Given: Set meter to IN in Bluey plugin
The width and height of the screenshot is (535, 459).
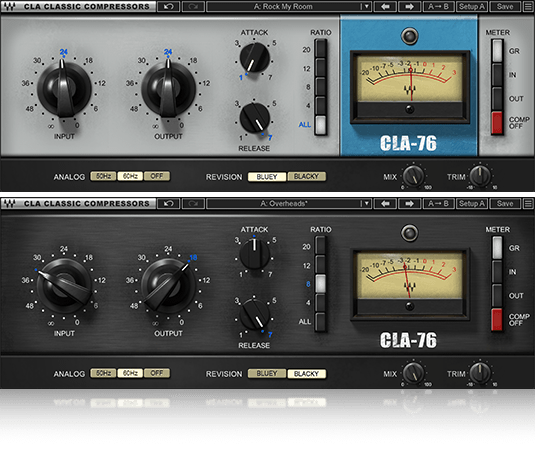Looking at the screenshot, I should click(497, 75).
